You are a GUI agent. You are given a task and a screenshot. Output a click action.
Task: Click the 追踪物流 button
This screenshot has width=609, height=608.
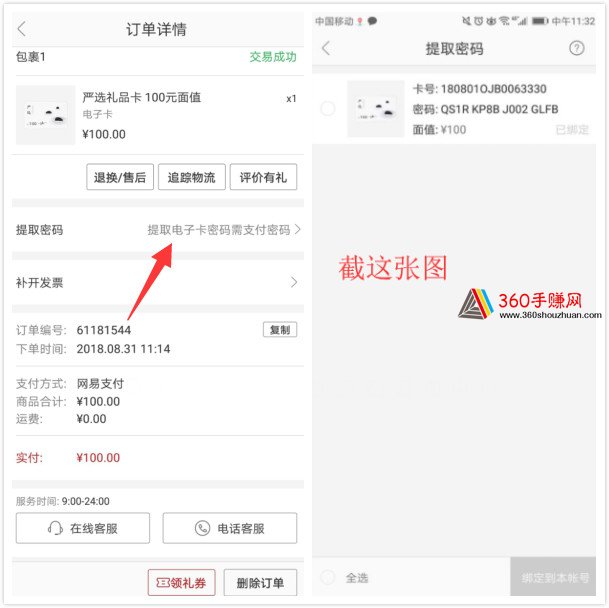click(191, 177)
